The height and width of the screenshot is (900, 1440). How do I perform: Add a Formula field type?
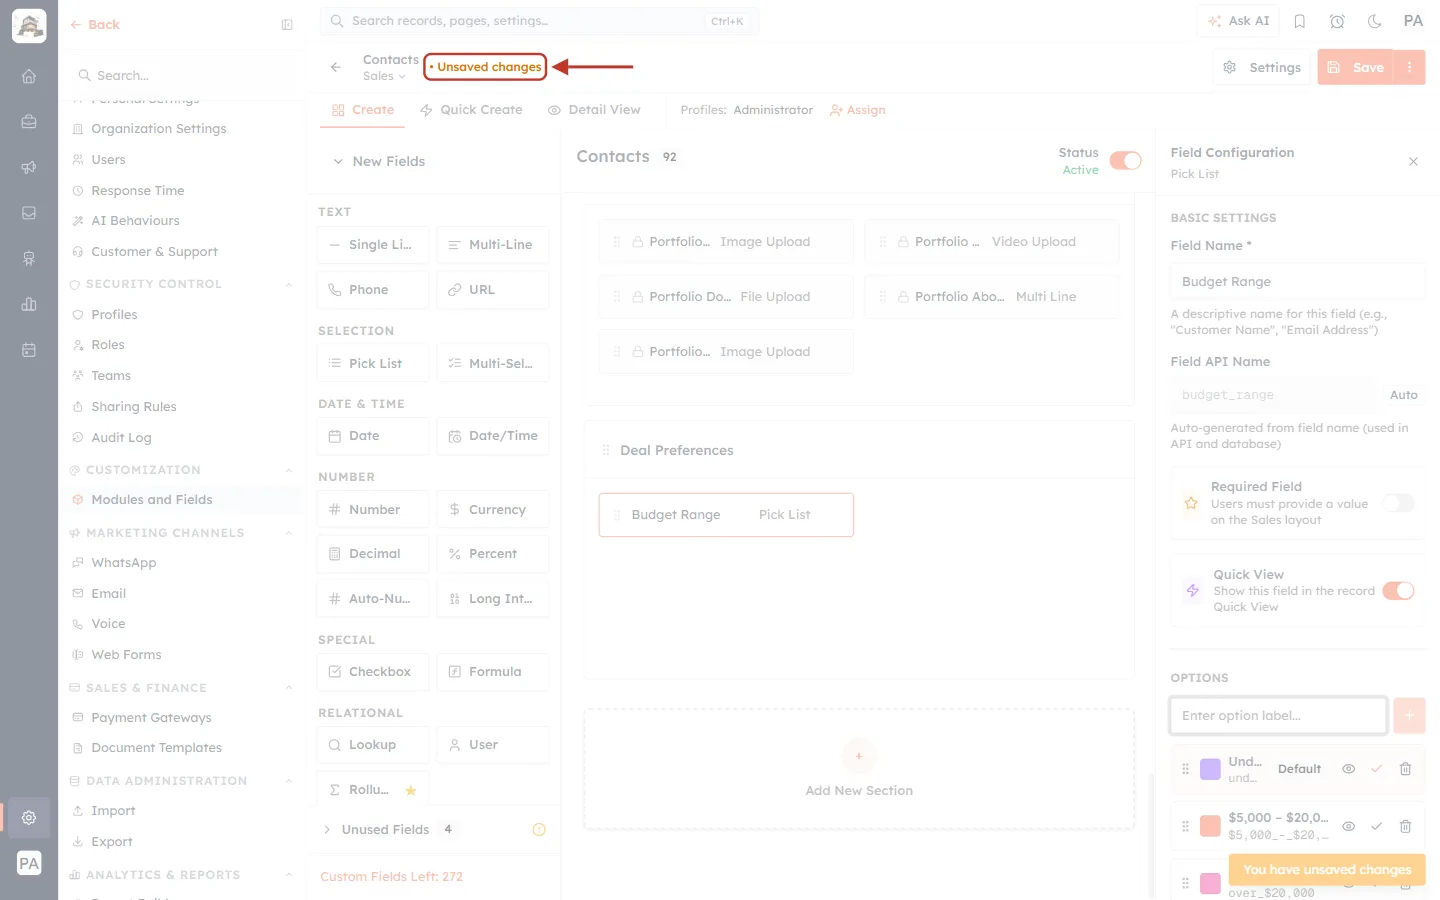point(493,671)
